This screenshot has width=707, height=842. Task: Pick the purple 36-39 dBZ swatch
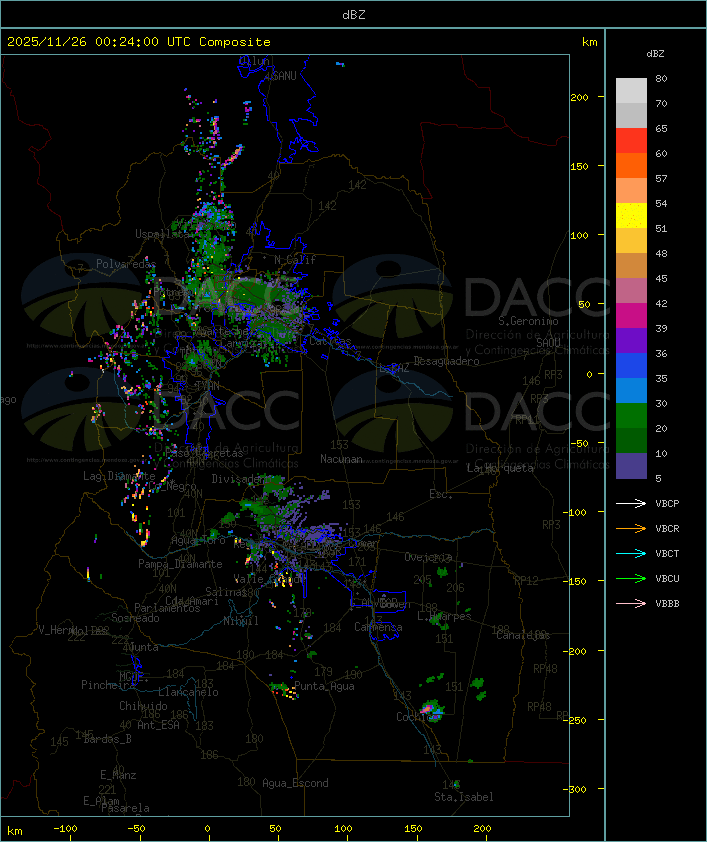631,340
